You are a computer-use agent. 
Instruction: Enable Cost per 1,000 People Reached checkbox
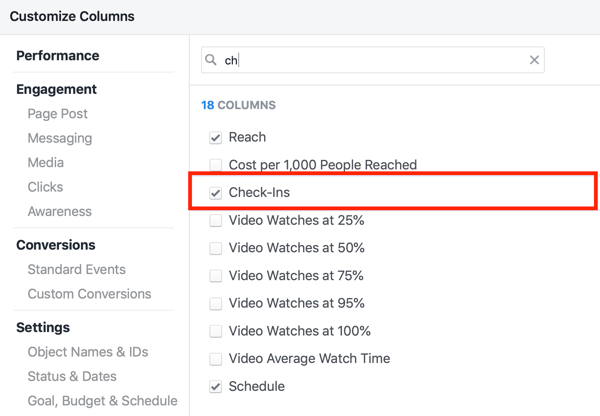pos(215,165)
